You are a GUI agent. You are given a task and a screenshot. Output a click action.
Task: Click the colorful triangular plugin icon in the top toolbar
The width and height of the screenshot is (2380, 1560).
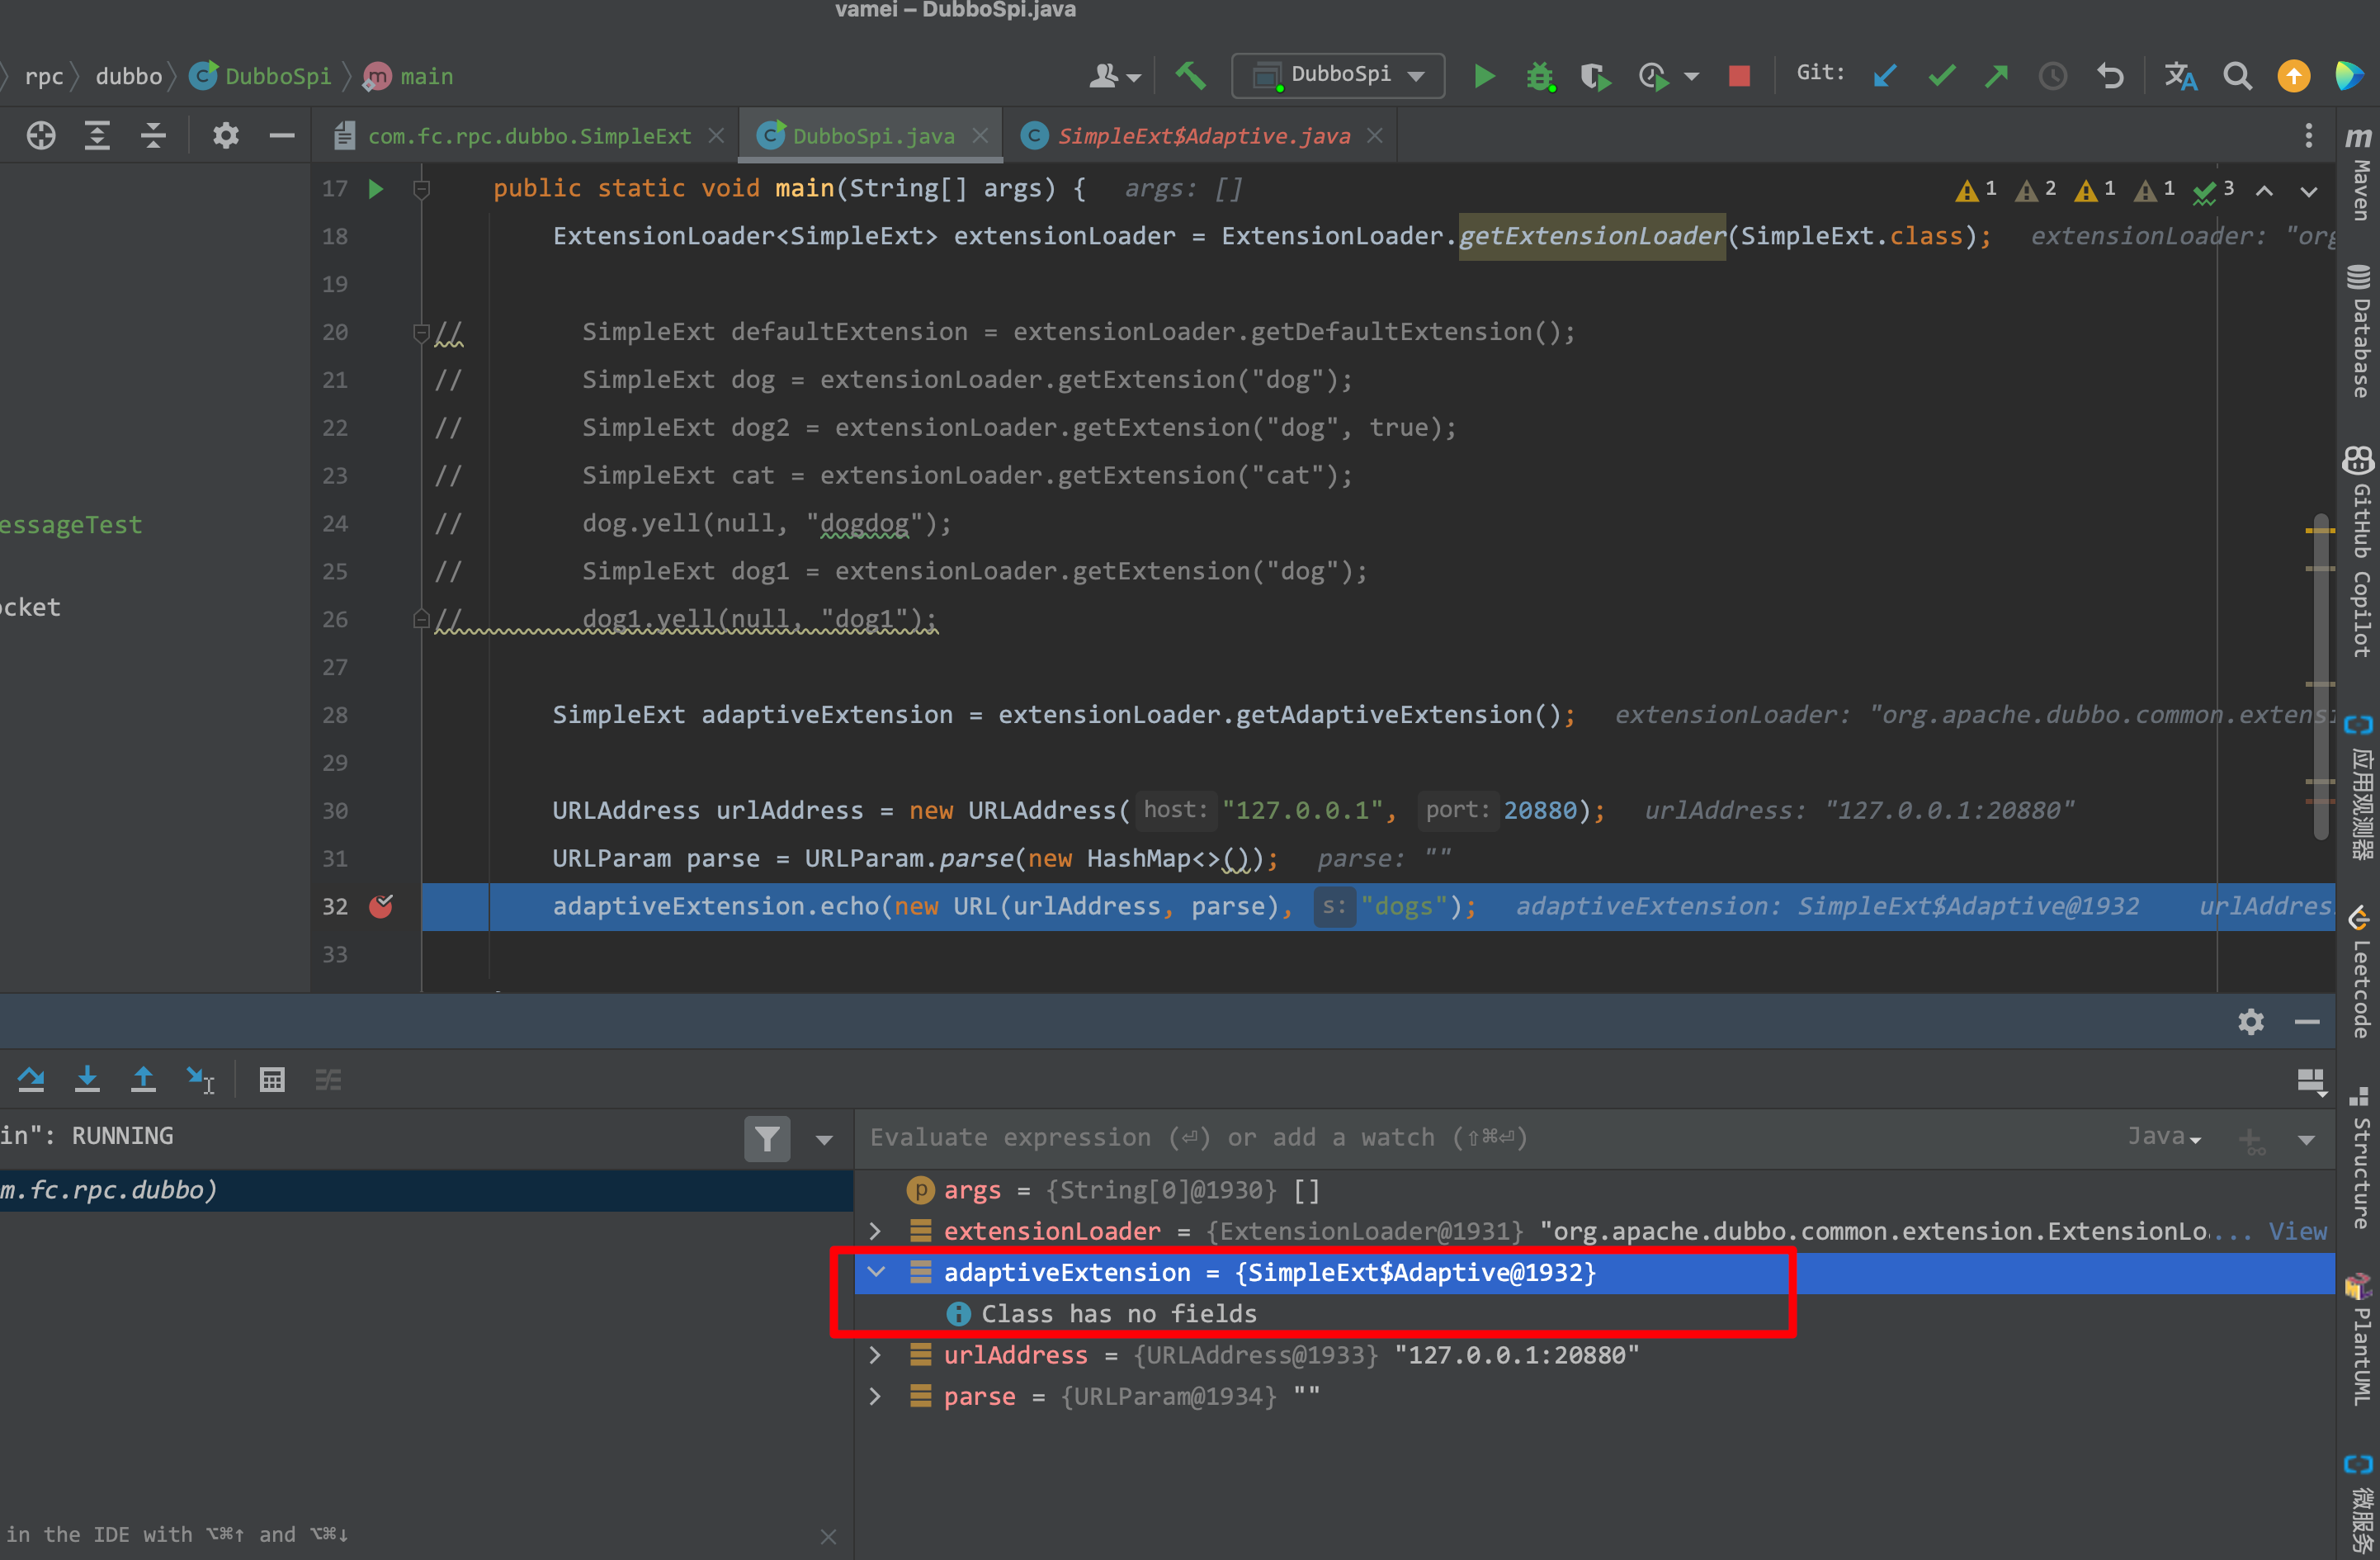coord(2350,76)
